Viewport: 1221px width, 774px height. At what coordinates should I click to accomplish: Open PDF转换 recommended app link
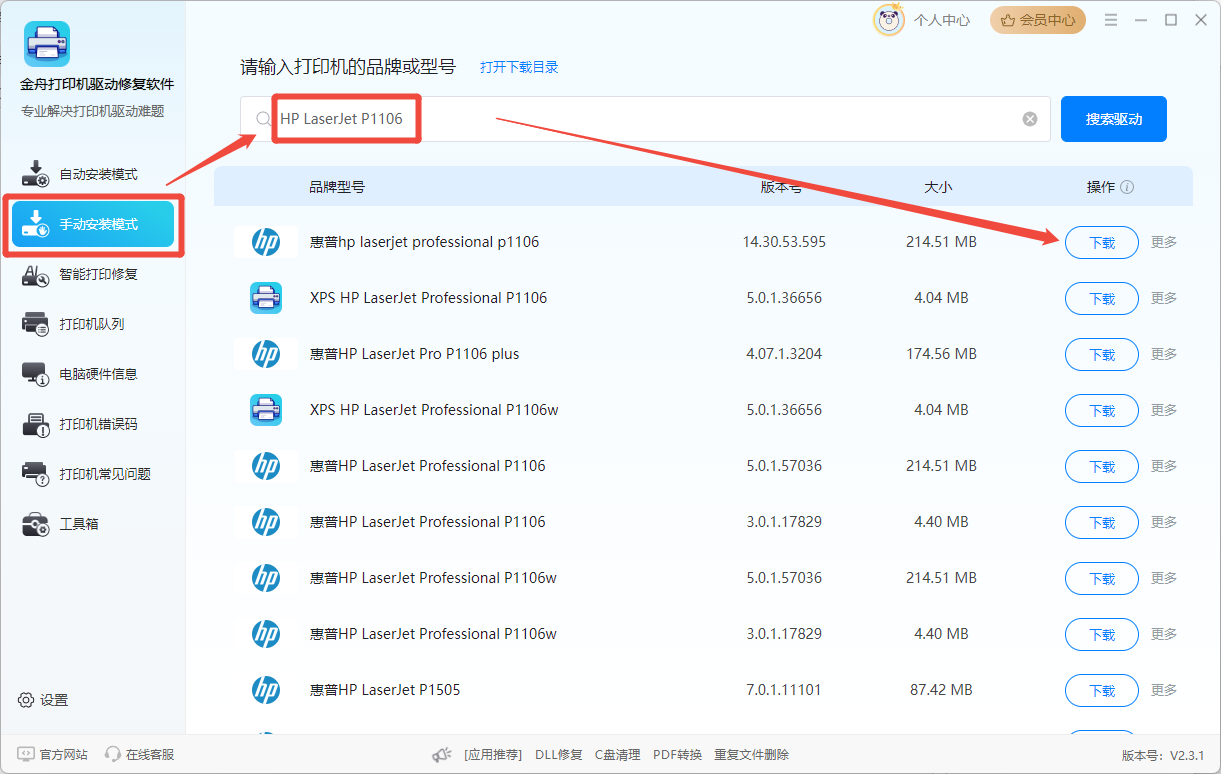pyautogui.click(x=677, y=755)
